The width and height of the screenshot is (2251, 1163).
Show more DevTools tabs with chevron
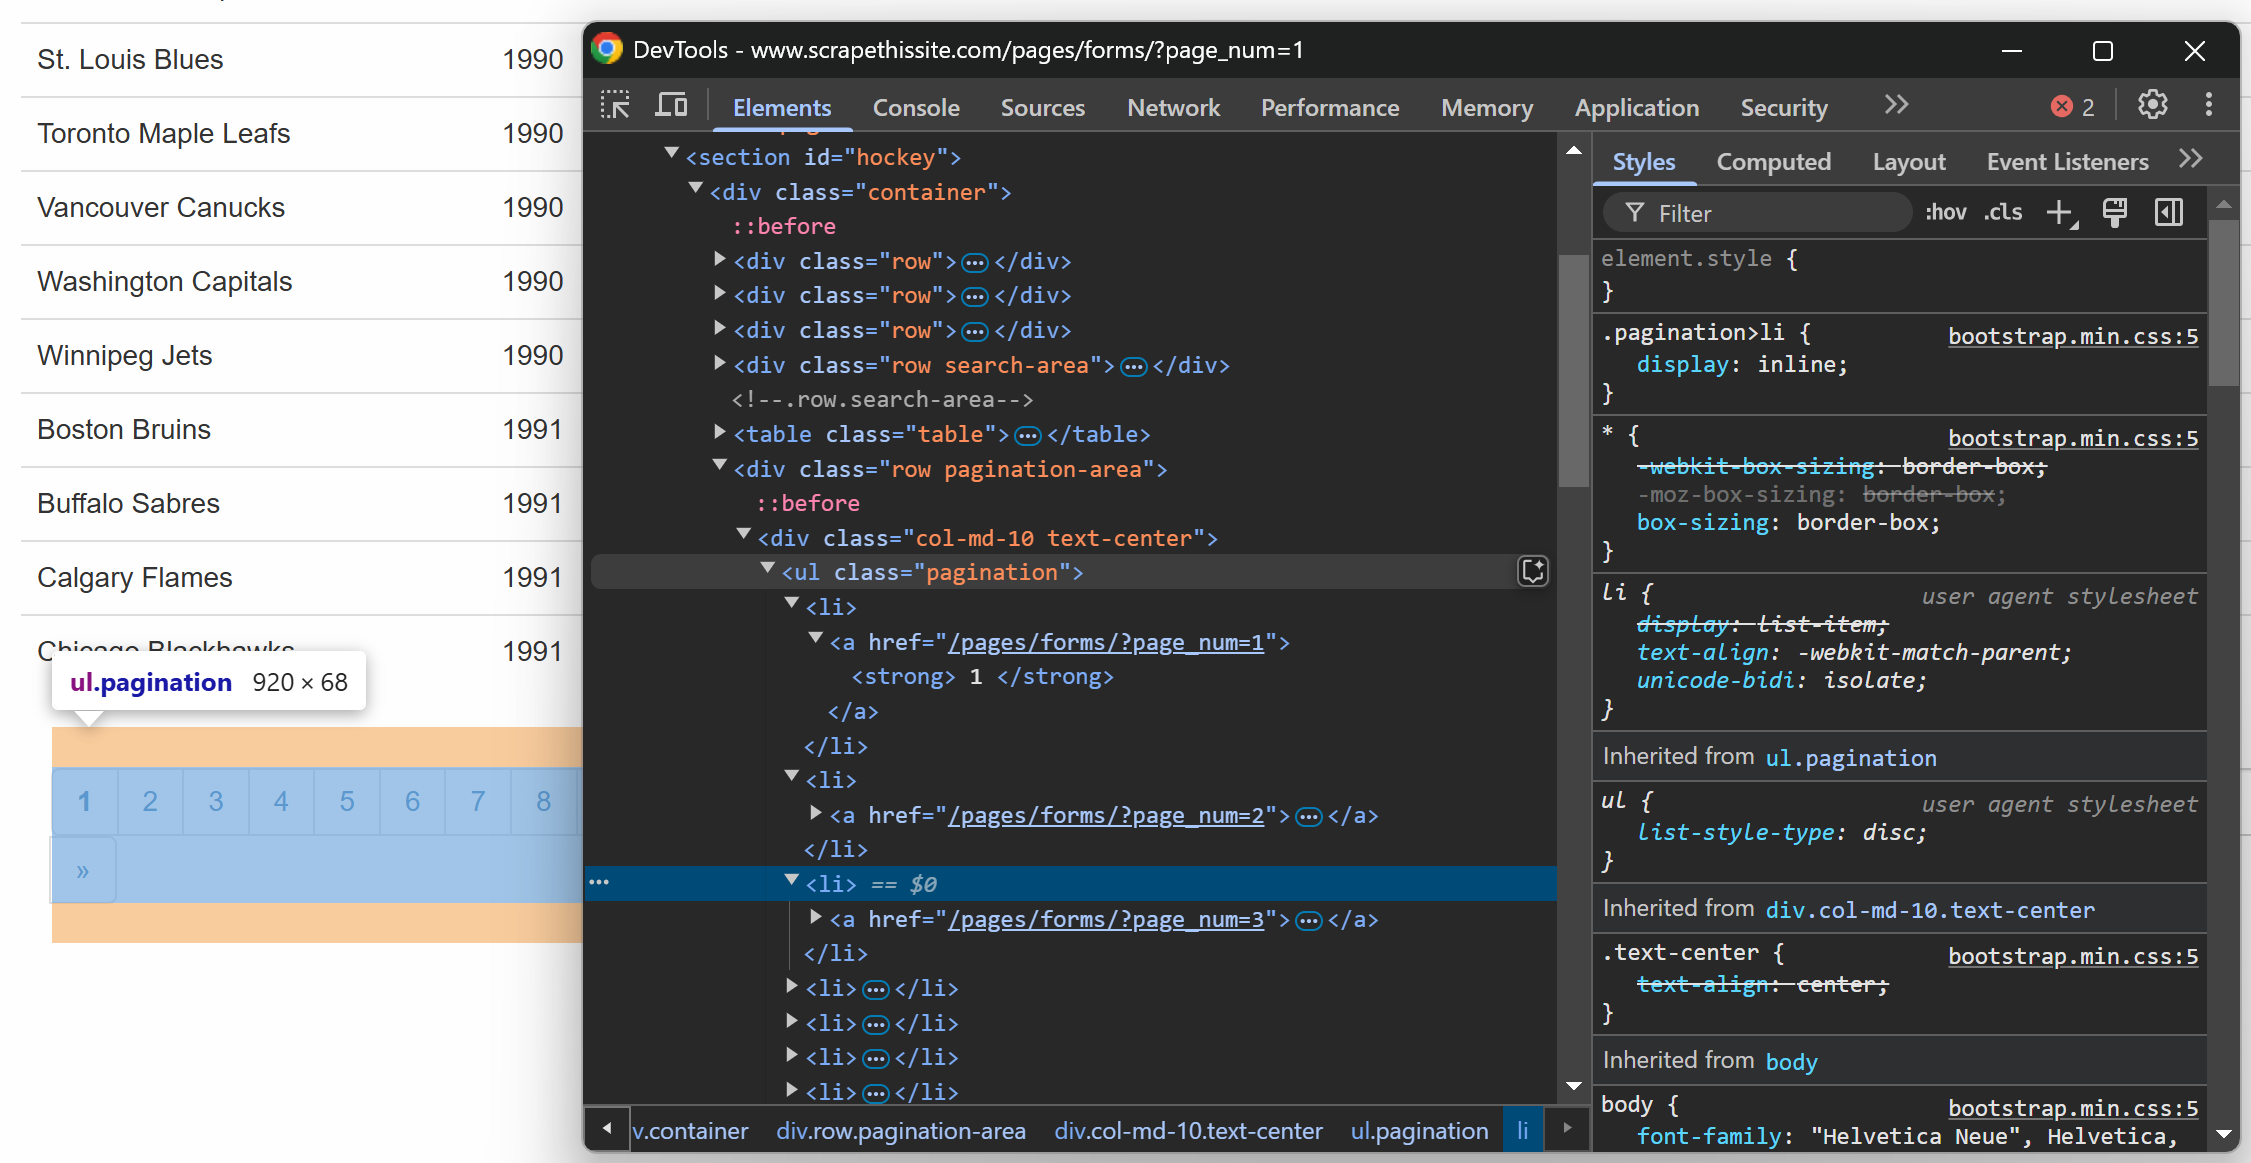click(x=1896, y=105)
